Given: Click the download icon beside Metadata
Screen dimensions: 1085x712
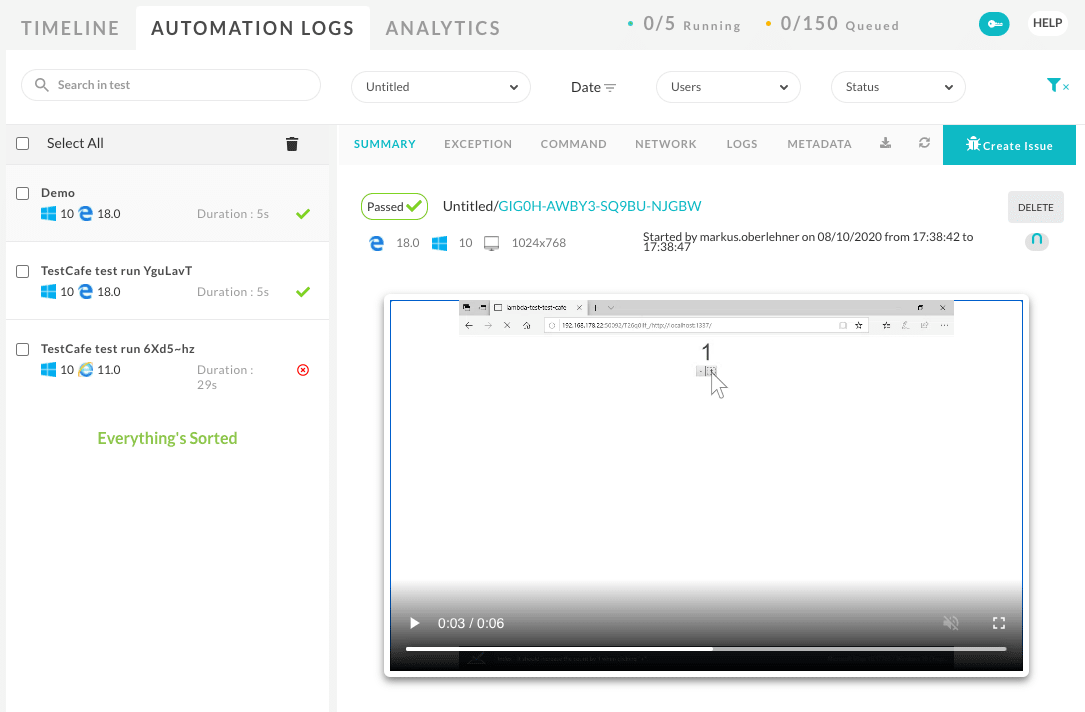Looking at the screenshot, I should [x=885, y=144].
